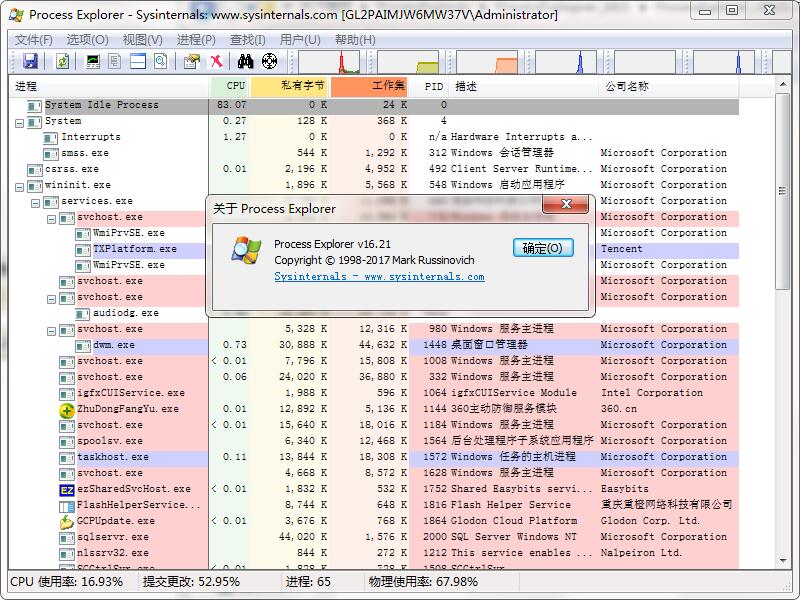Click the crosshair Find Window's Process icon
Image resolution: width=800 pixels, height=600 pixels.
268,62
